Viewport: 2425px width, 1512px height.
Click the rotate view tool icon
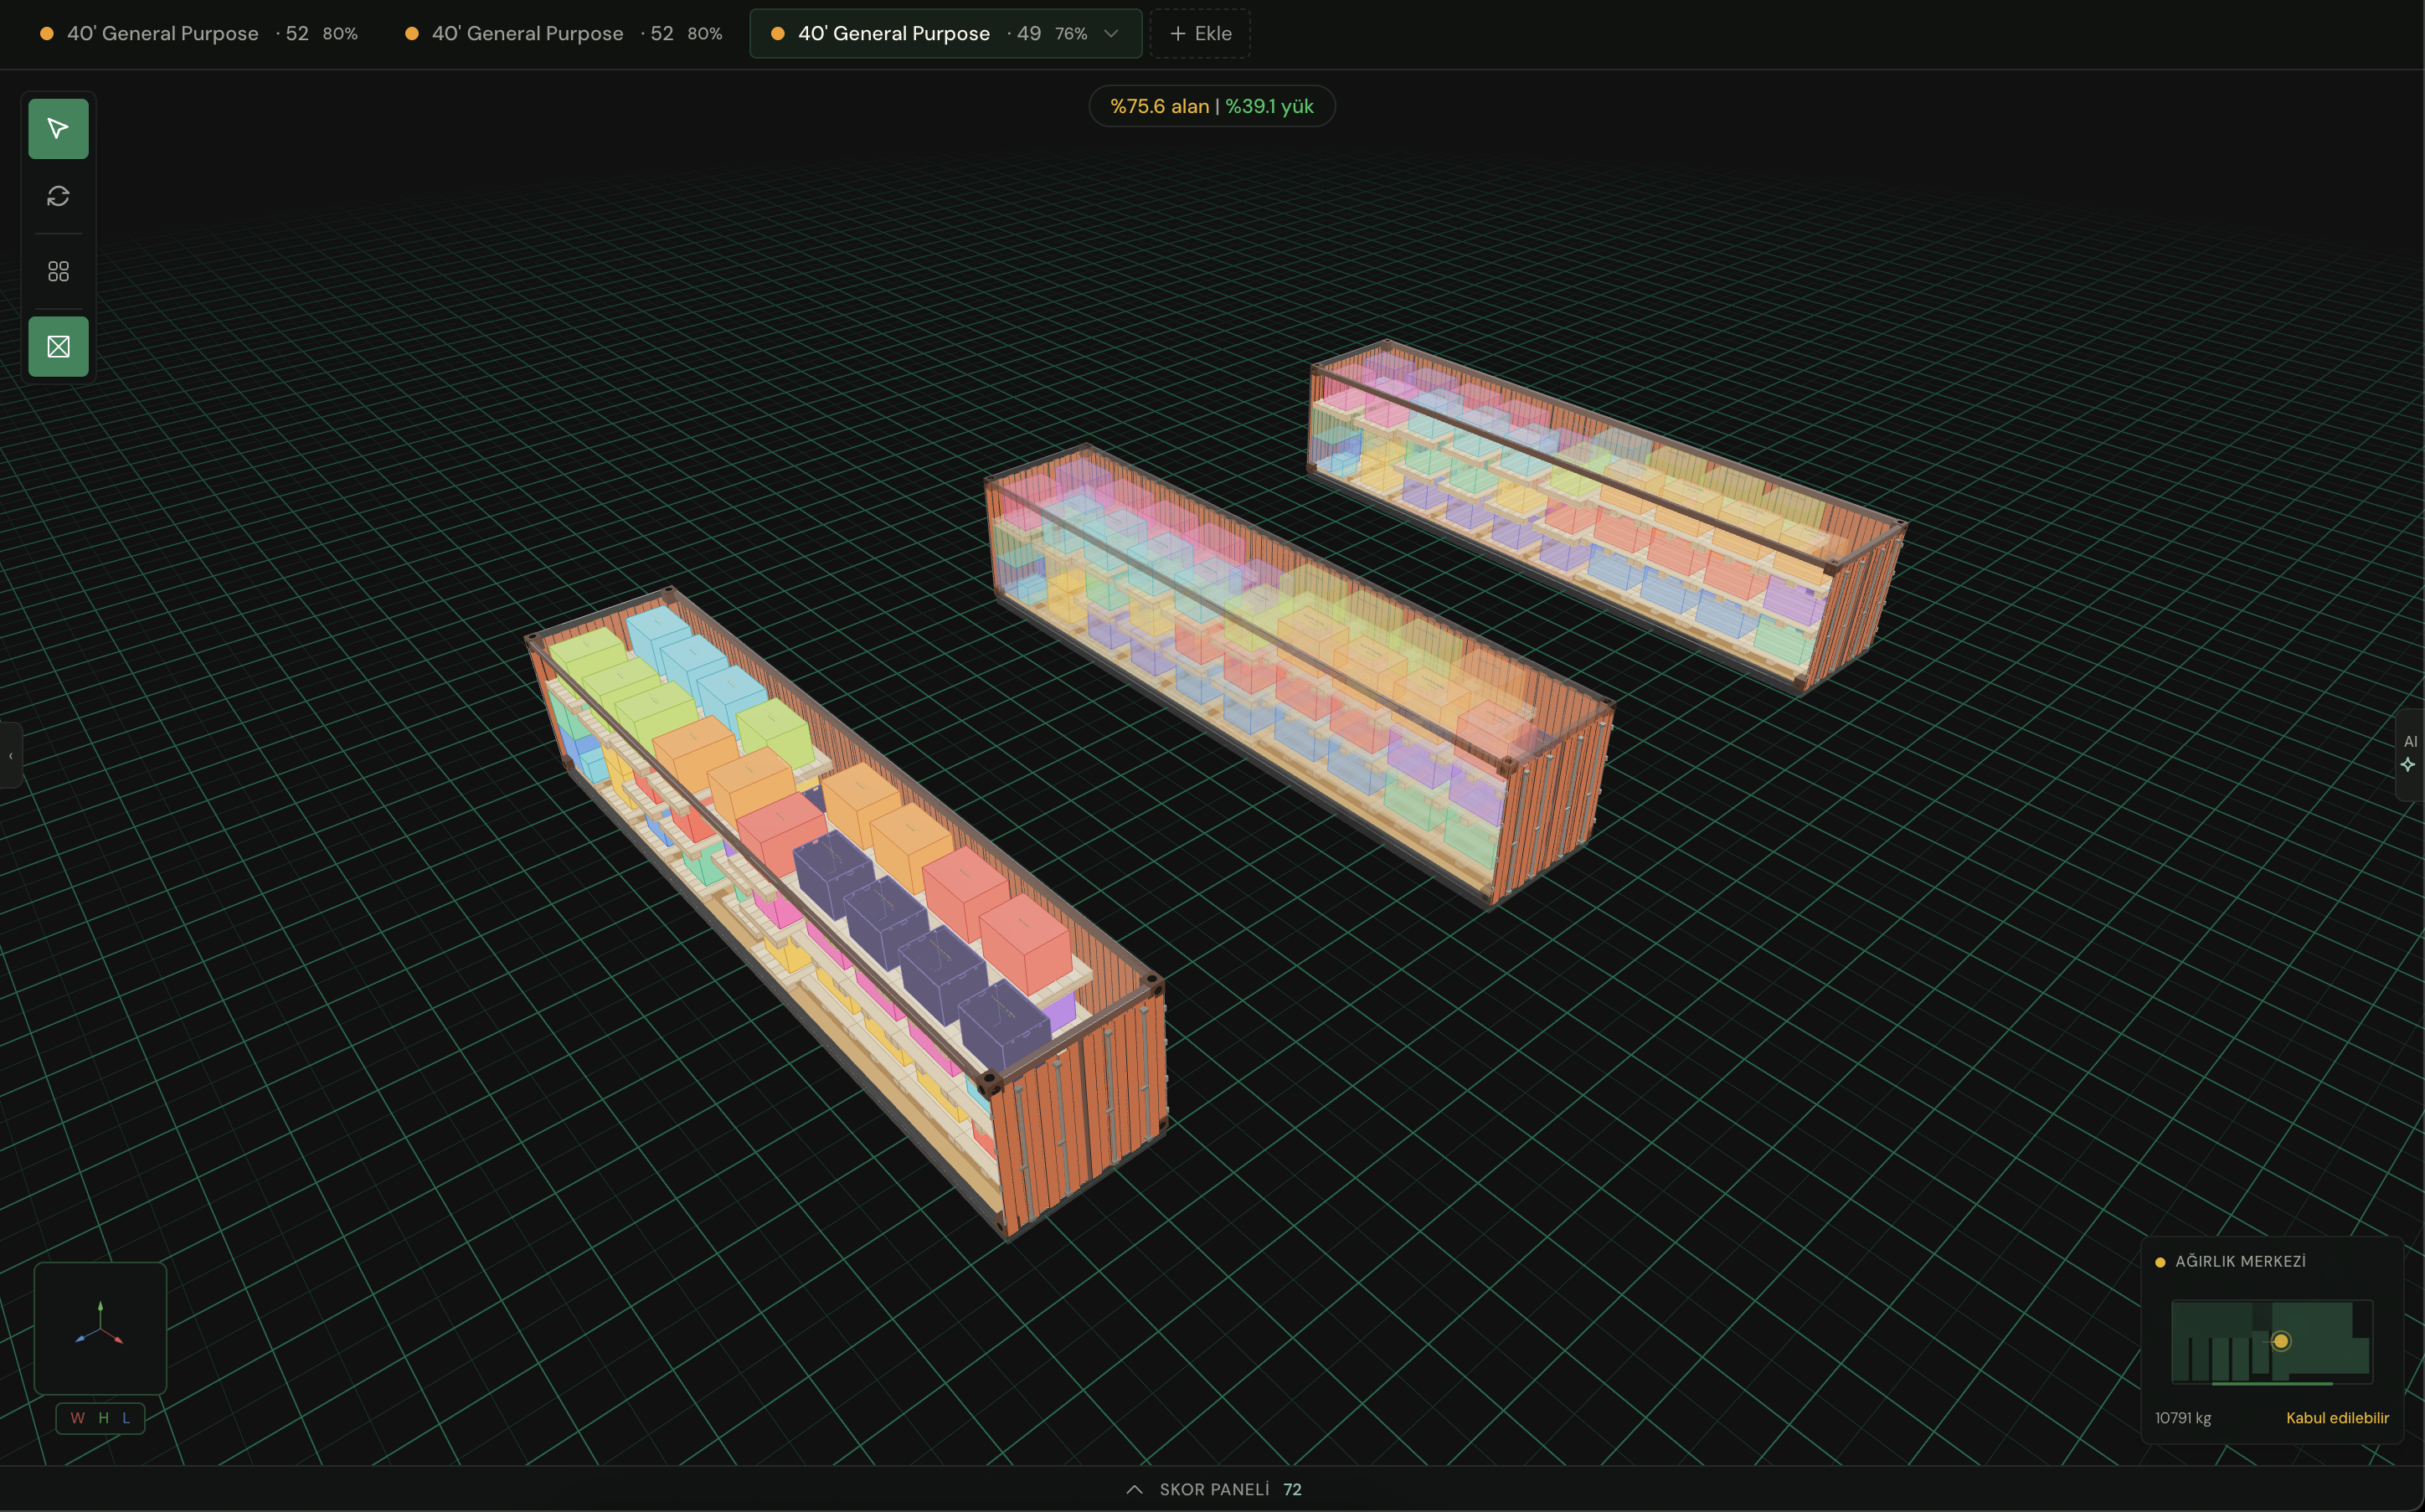click(x=58, y=196)
